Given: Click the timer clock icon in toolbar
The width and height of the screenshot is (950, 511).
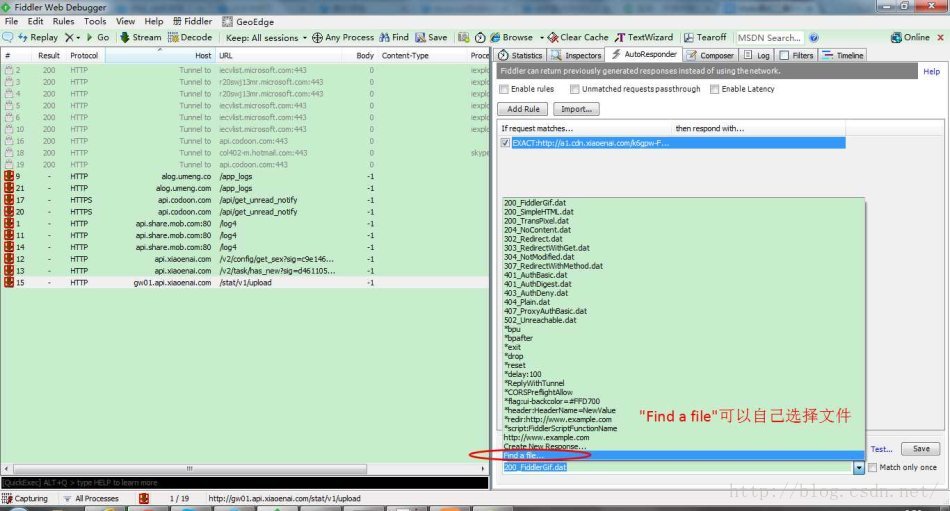Looking at the screenshot, I should pos(480,38).
